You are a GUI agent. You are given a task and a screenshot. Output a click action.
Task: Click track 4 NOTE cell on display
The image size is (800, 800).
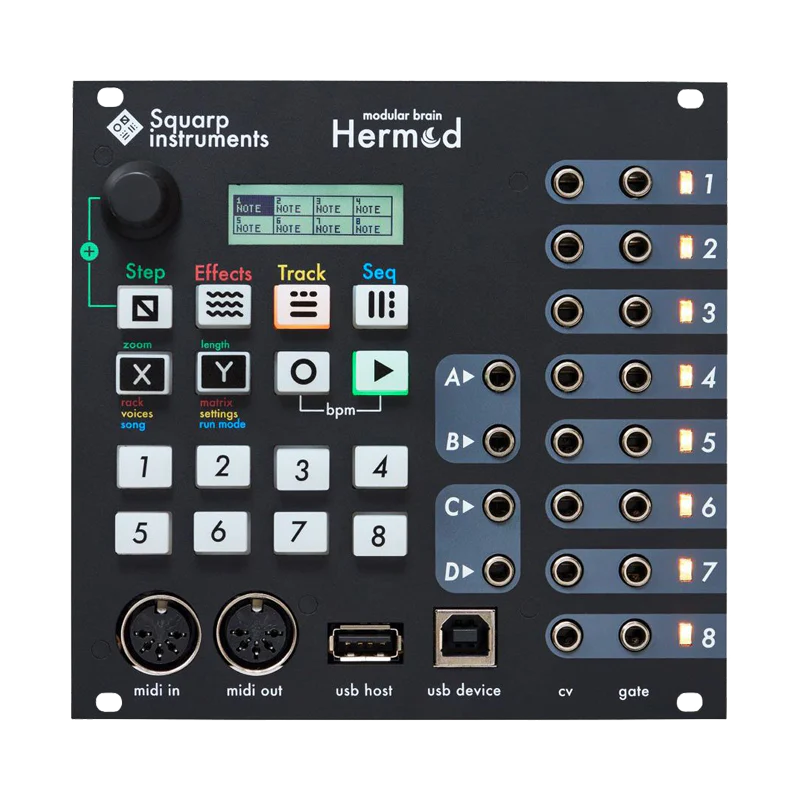(373, 206)
